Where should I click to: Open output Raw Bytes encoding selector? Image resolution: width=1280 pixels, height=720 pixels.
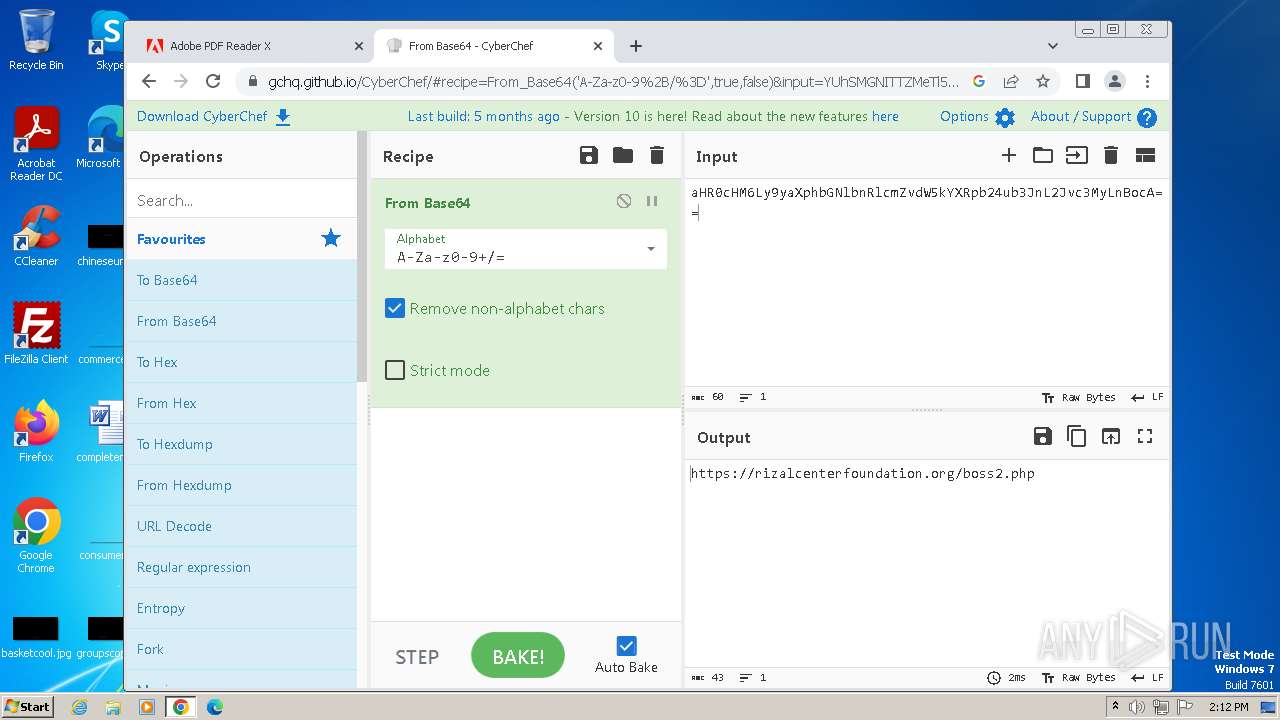[x=1079, y=677]
